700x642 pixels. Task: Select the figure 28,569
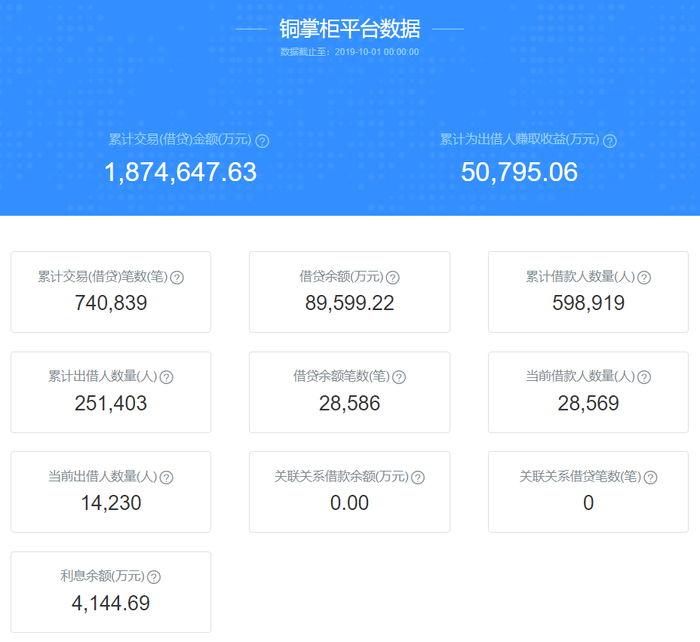coord(588,403)
